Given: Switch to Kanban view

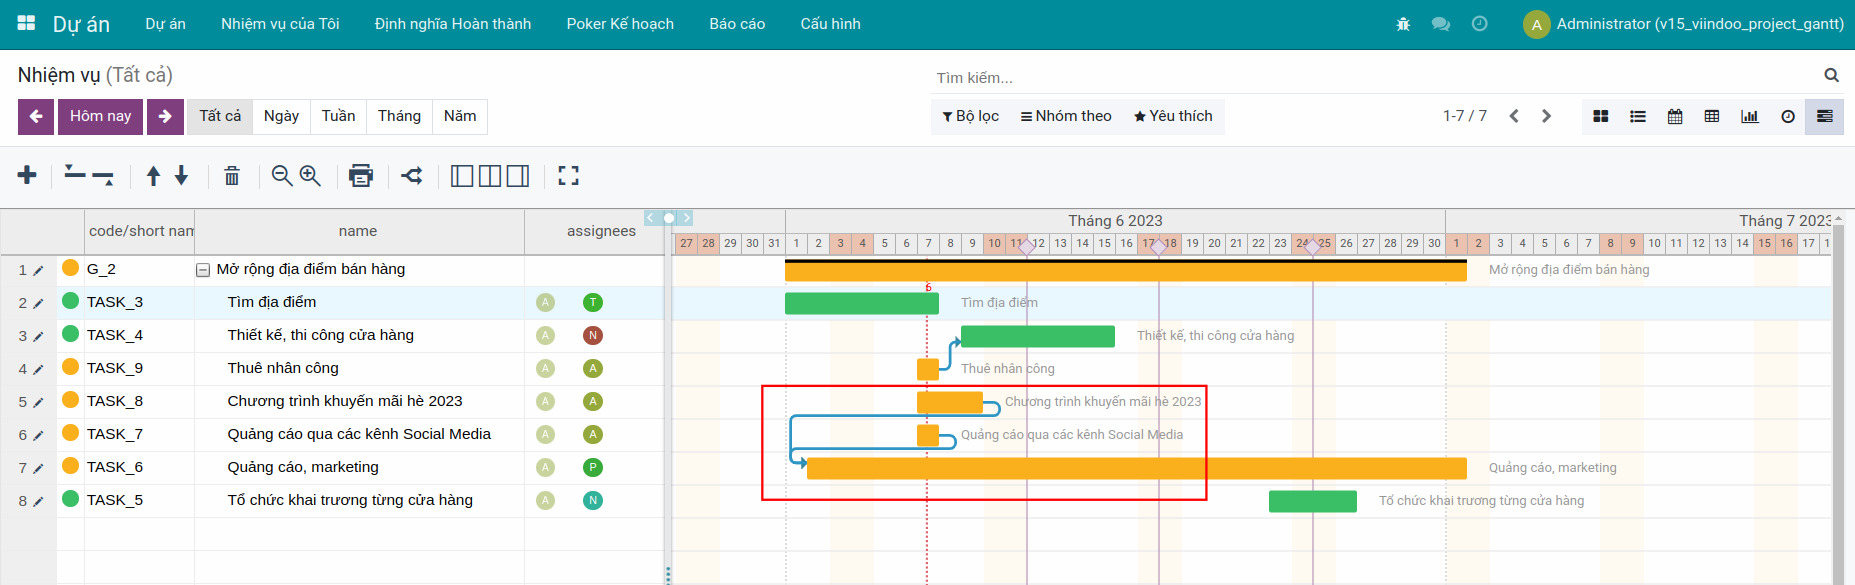Looking at the screenshot, I should [1600, 117].
